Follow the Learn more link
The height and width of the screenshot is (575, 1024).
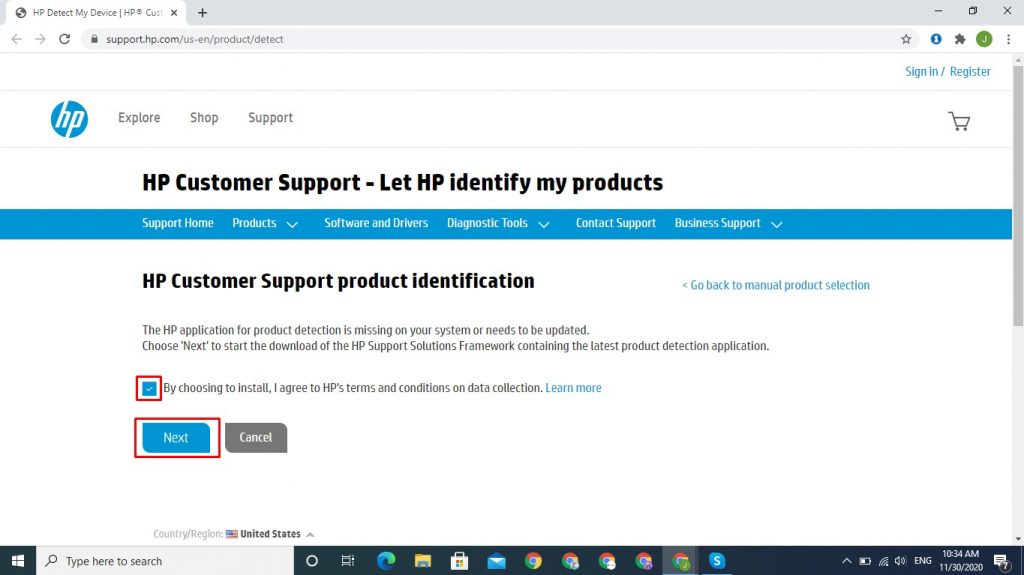[x=573, y=388]
